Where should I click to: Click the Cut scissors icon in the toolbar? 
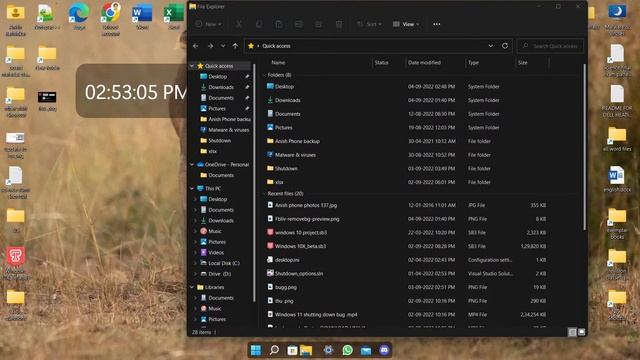click(x=239, y=24)
